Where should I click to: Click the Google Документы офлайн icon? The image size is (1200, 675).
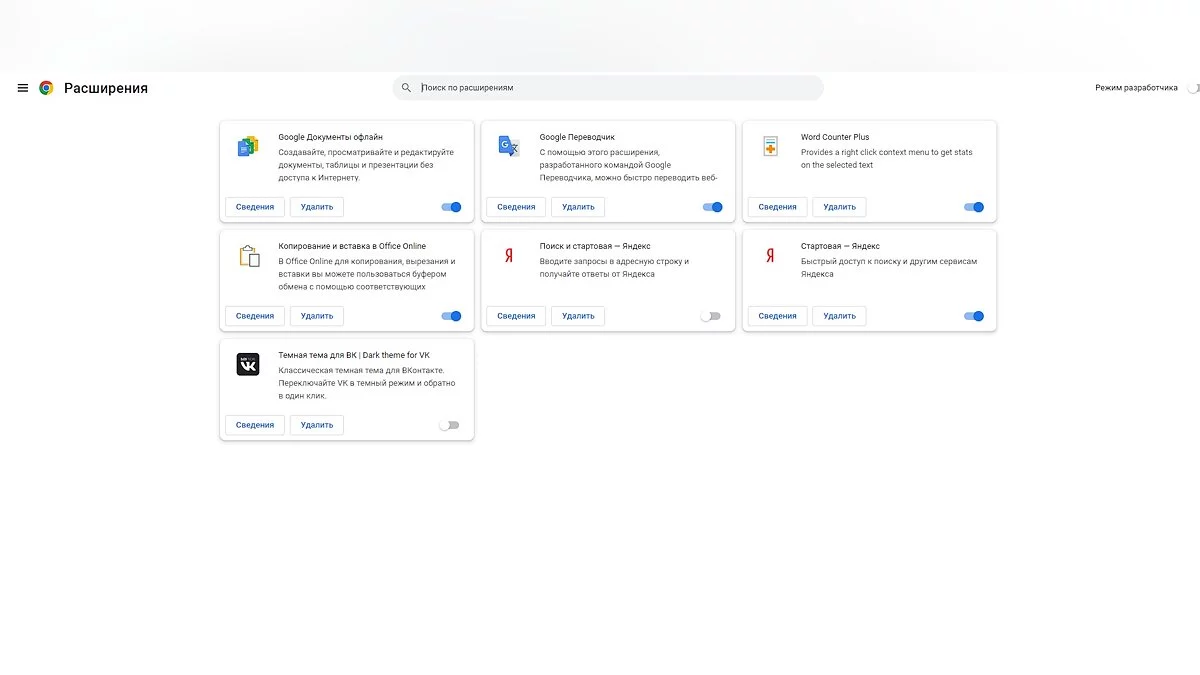248,146
